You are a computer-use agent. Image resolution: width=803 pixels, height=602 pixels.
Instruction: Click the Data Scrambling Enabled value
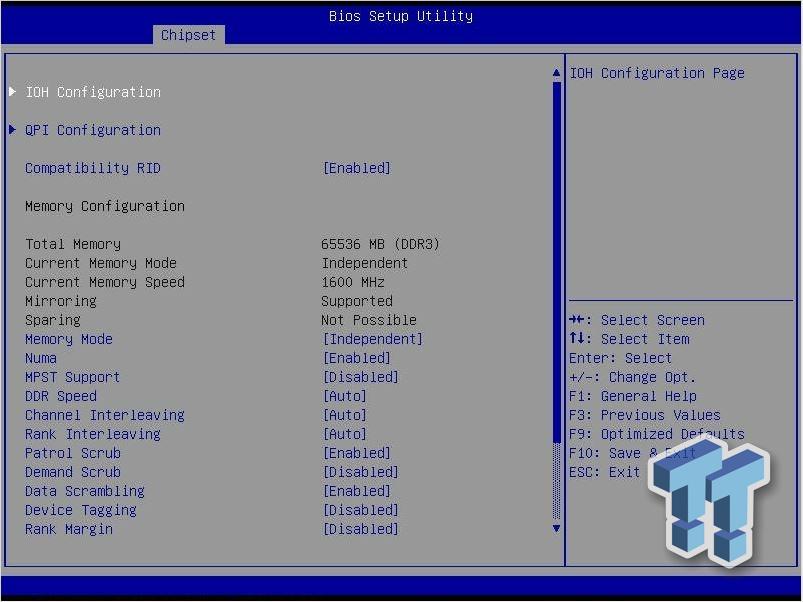(357, 491)
